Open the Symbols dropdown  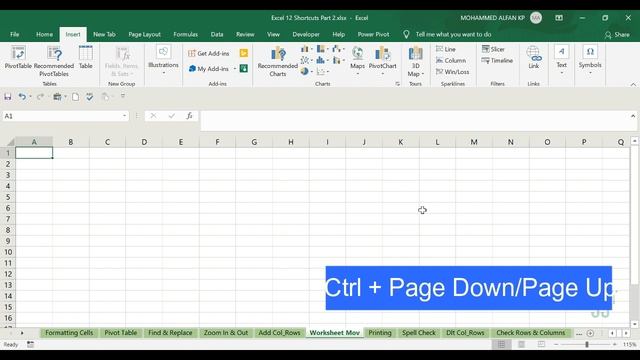(x=590, y=60)
